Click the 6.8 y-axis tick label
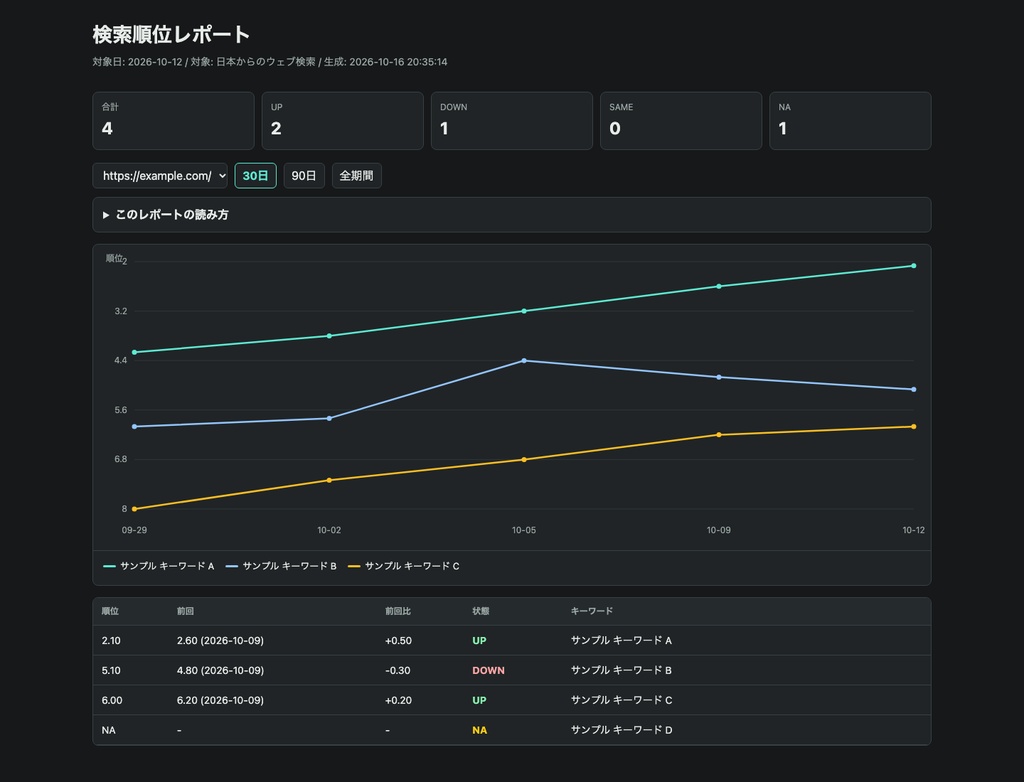This screenshot has height=782, width=1024. coord(121,459)
